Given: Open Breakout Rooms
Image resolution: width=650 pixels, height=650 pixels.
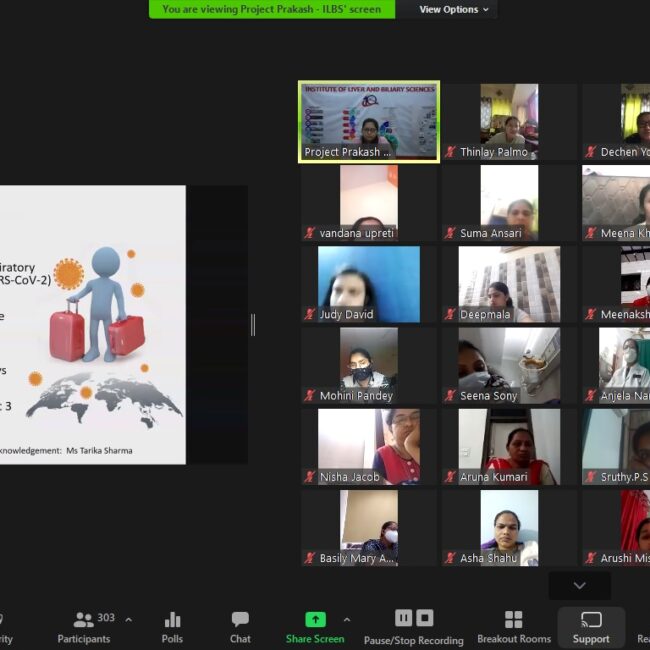Looking at the screenshot, I should [x=513, y=627].
